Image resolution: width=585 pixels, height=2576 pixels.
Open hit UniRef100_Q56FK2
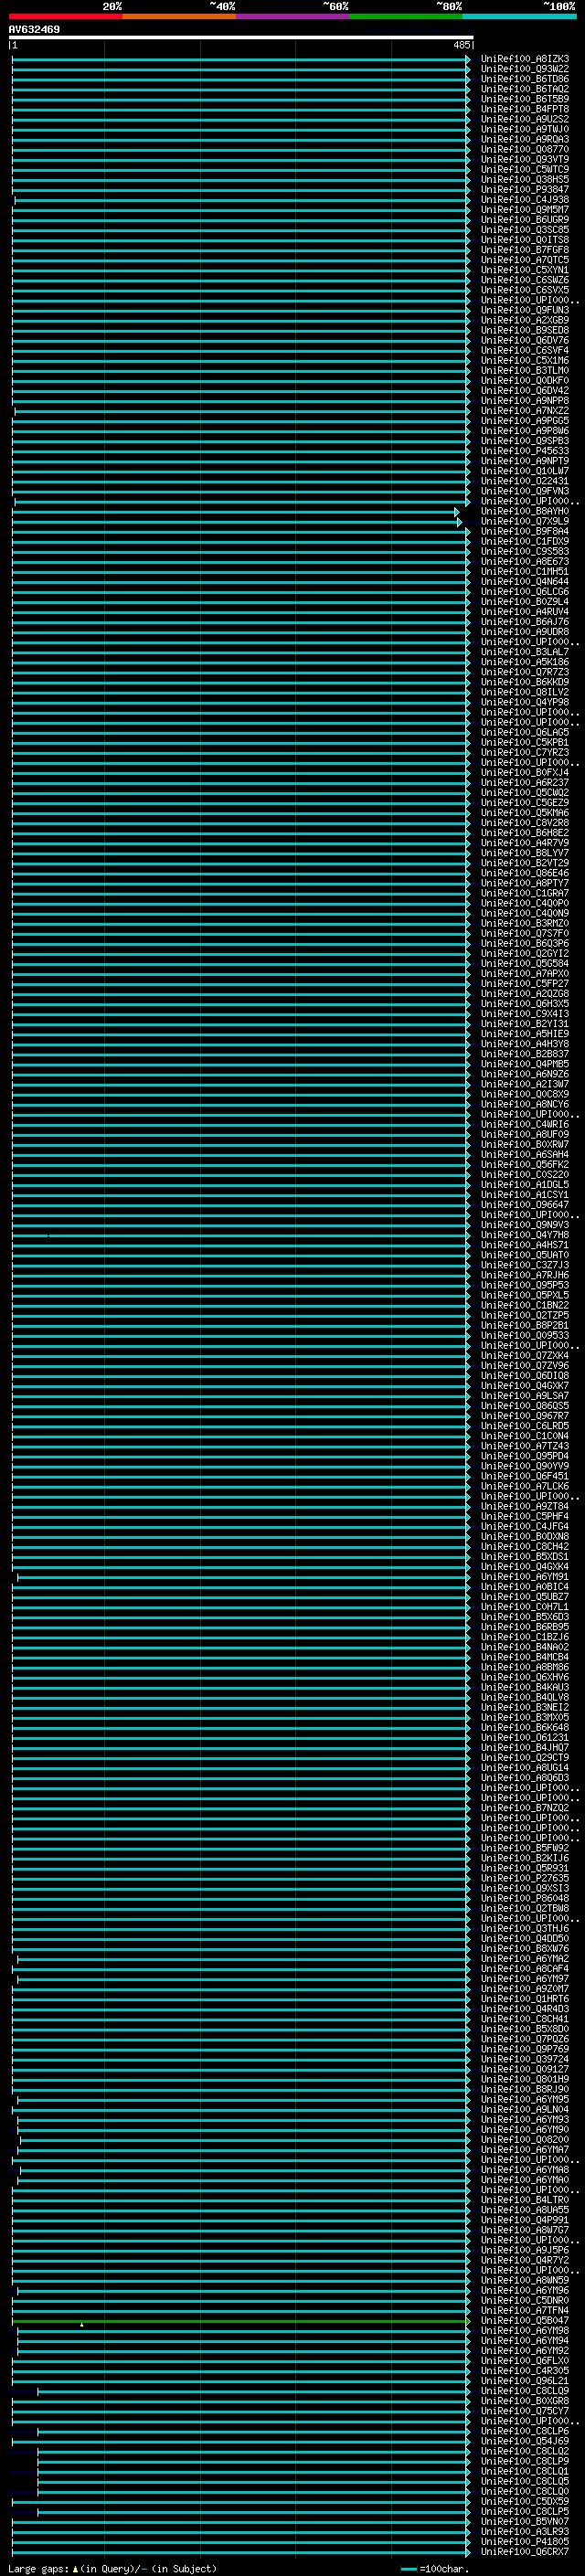point(525,1164)
